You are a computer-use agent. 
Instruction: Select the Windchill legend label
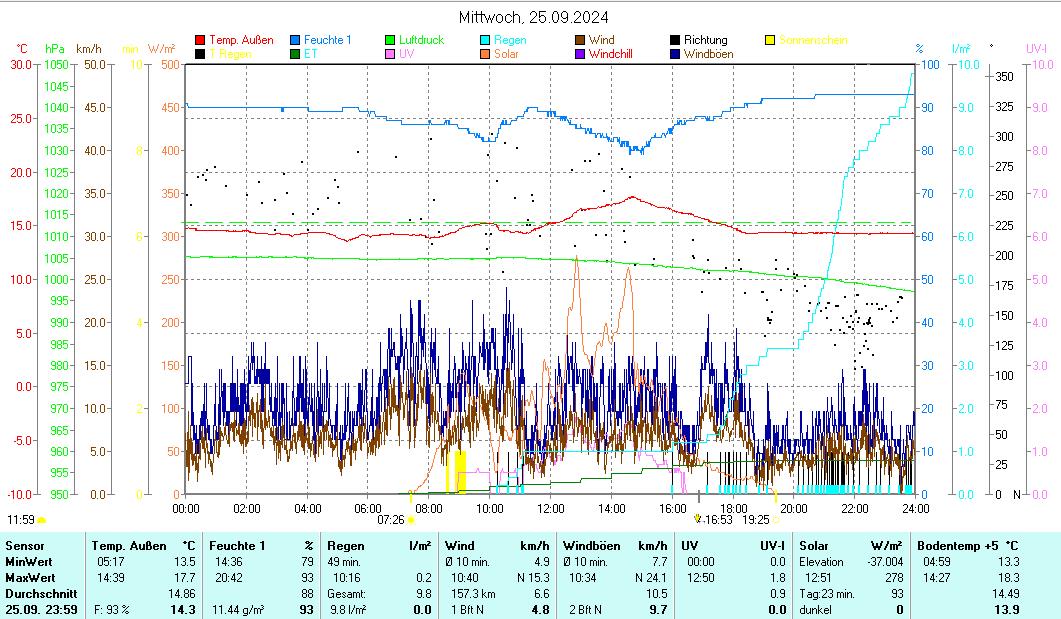(x=616, y=54)
